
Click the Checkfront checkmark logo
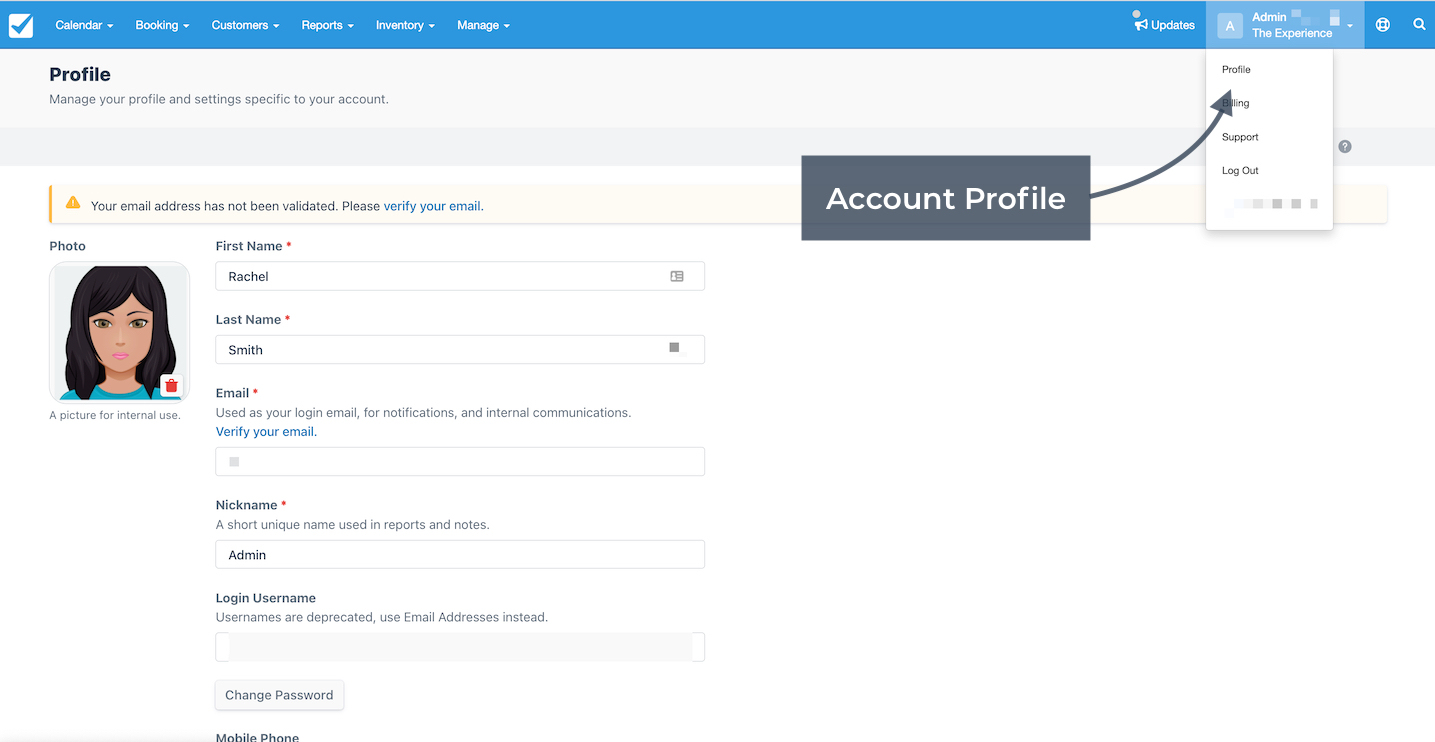click(21, 25)
